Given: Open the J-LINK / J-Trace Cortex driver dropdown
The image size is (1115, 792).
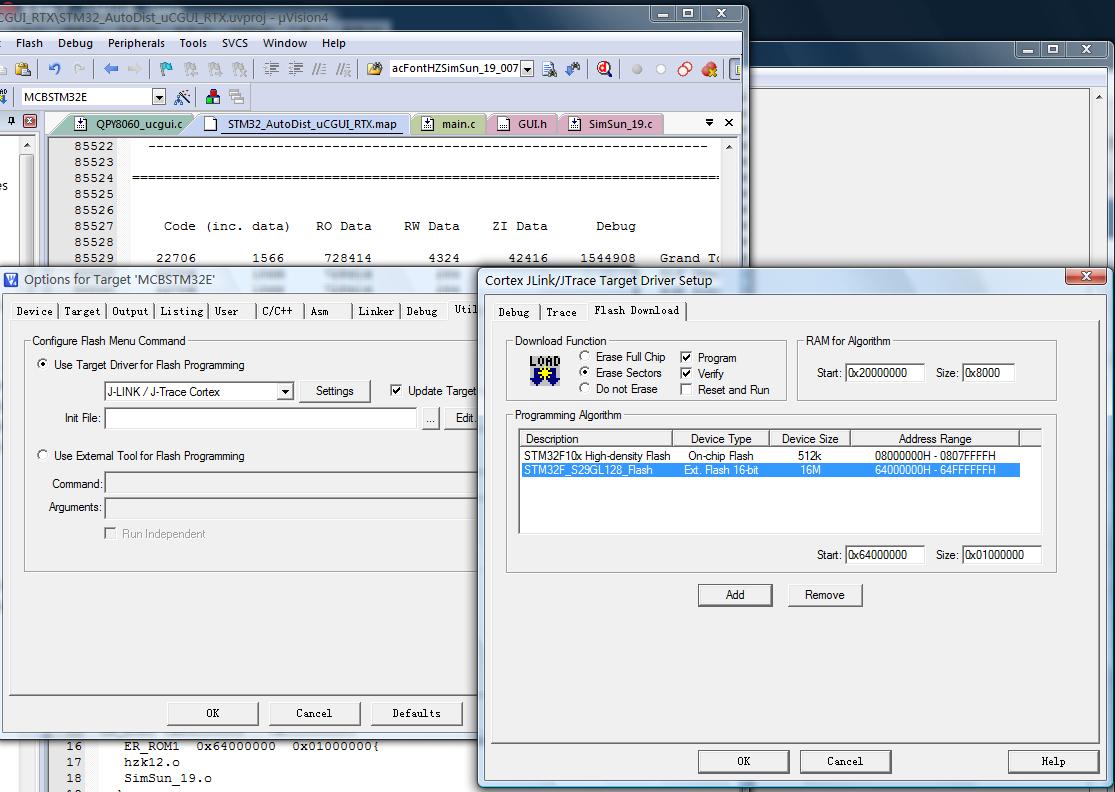Looking at the screenshot, I should pos(285,391).
